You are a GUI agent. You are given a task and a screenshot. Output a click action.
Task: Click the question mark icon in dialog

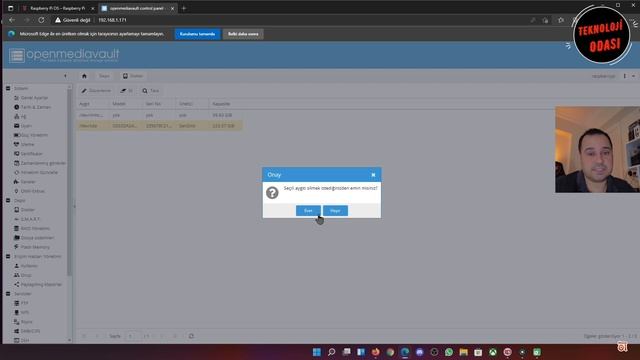click(272, 192)
